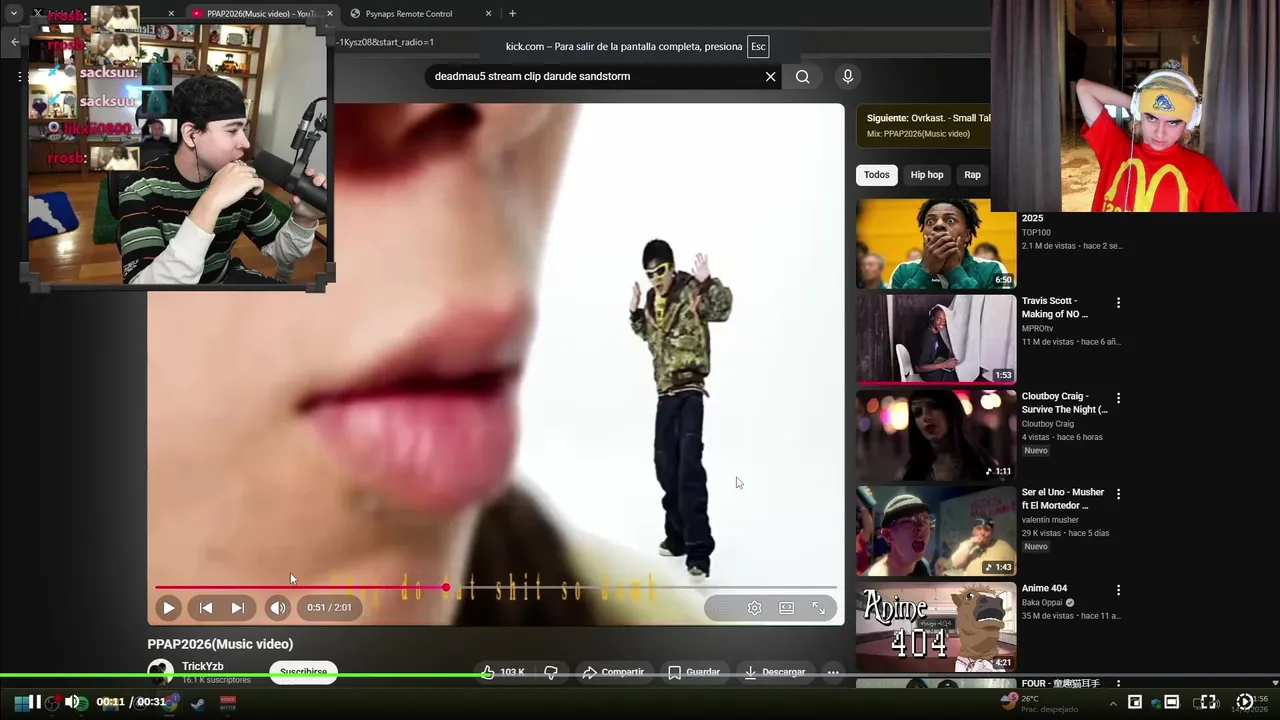Play the PPAP2026 YouTube video

(168, 608)
